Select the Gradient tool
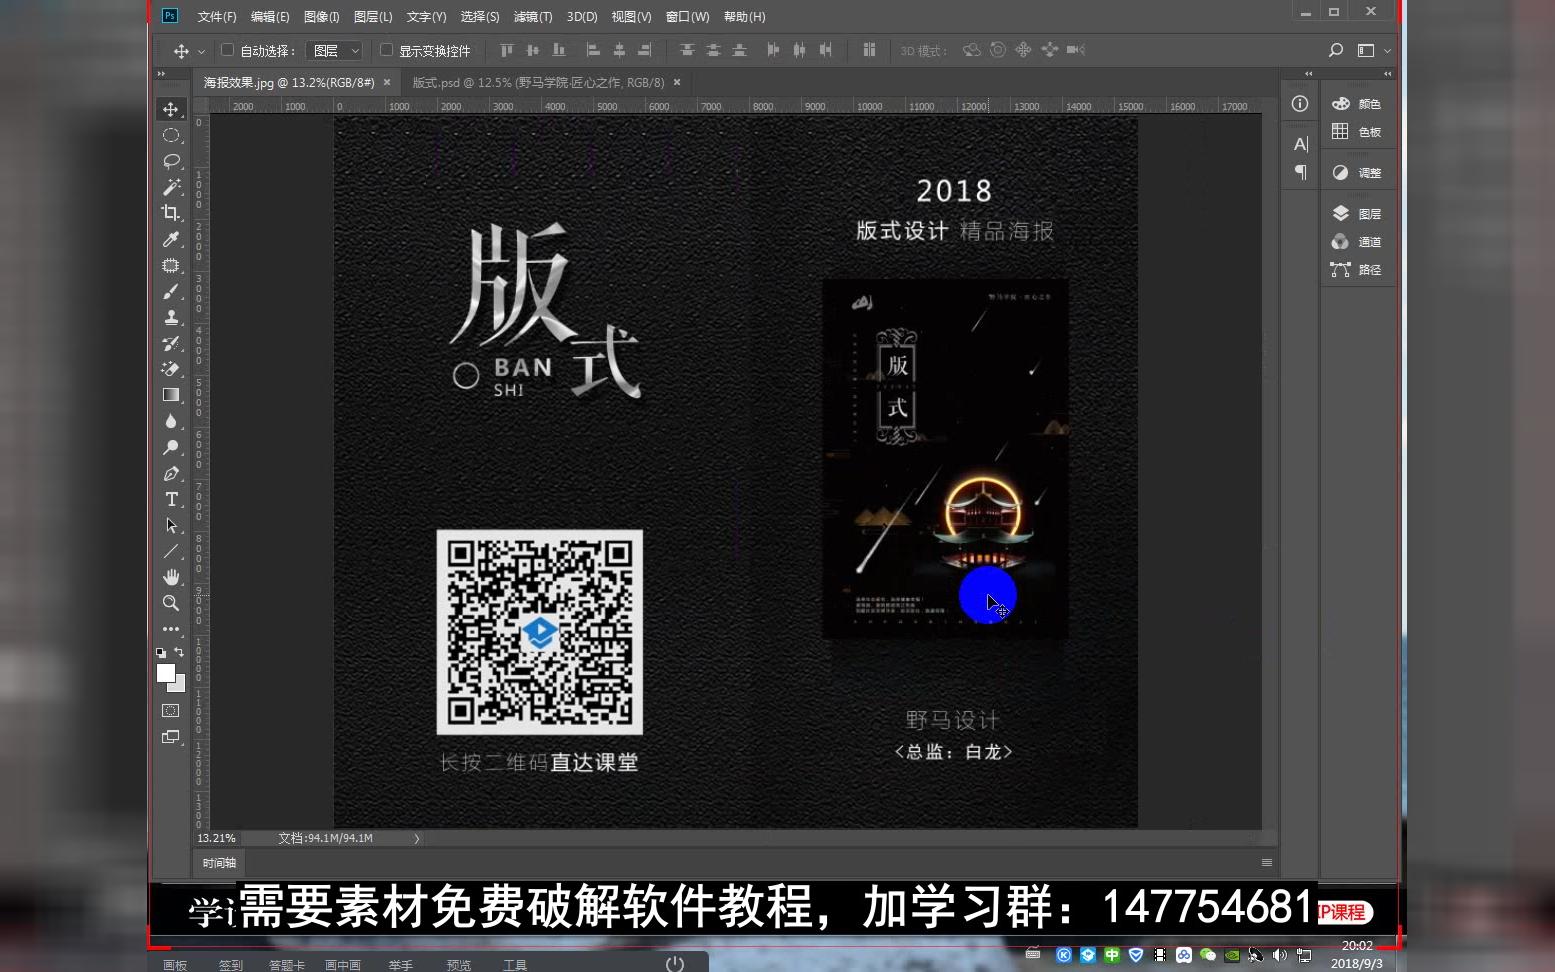Screen dimensions: 1555x972 171,395
